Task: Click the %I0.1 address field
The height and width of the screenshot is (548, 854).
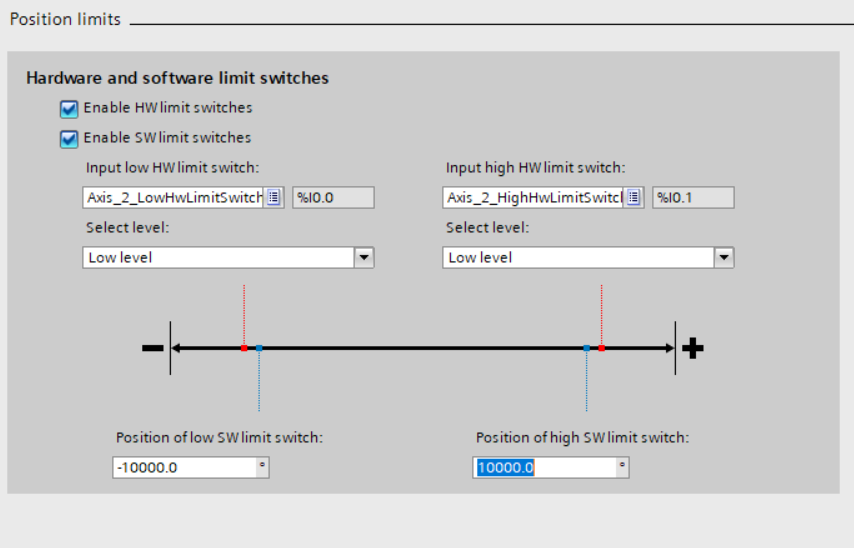Action: (693, 197)
